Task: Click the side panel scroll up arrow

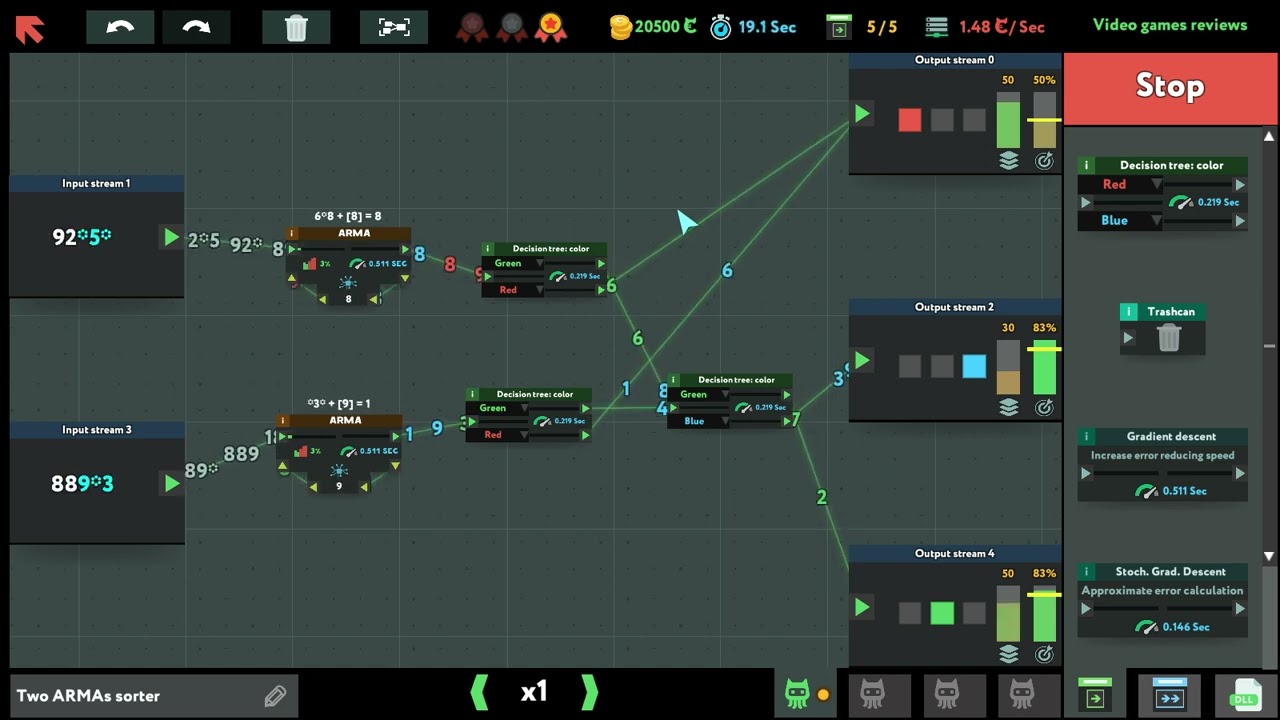Action: point(1269,136)
